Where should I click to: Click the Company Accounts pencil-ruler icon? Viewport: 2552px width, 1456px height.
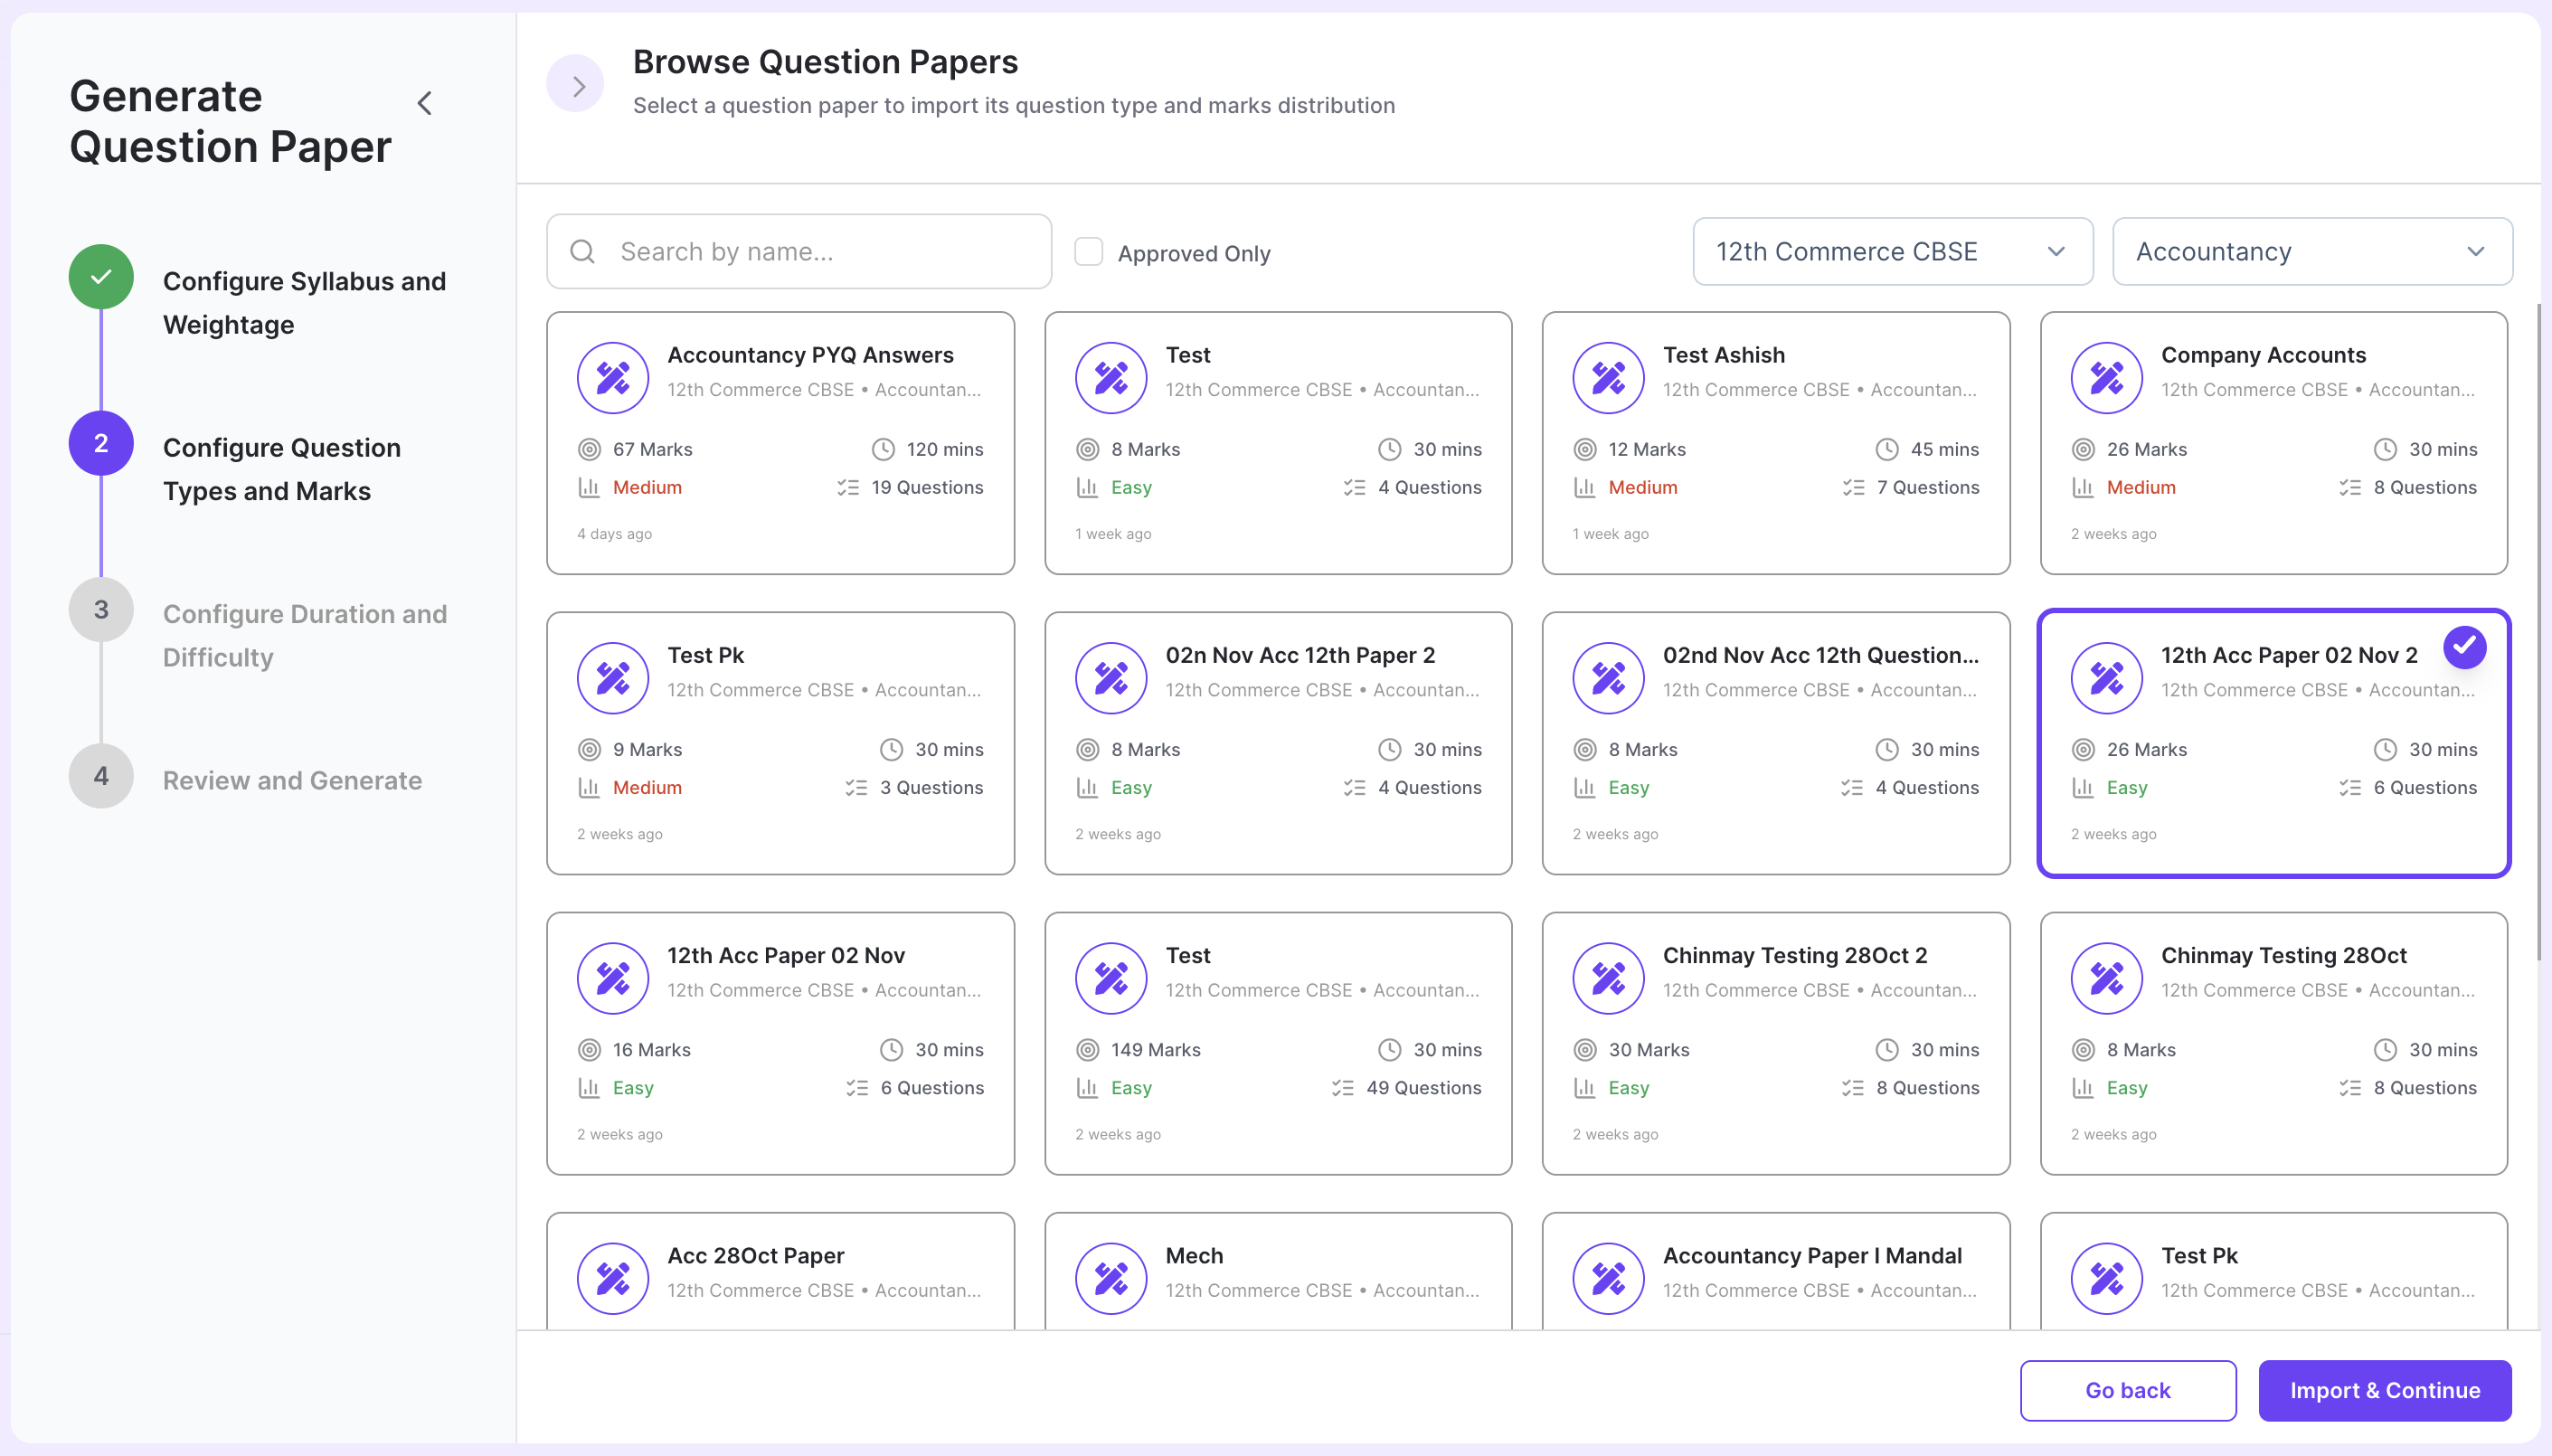click(x=2106, y=377)
